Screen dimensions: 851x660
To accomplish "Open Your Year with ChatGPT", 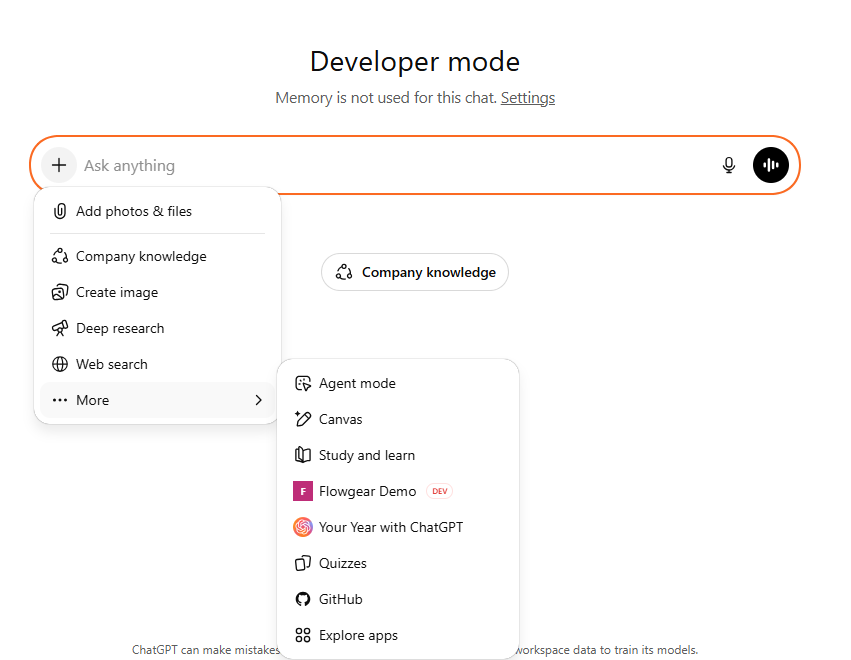I will (390, 527).
